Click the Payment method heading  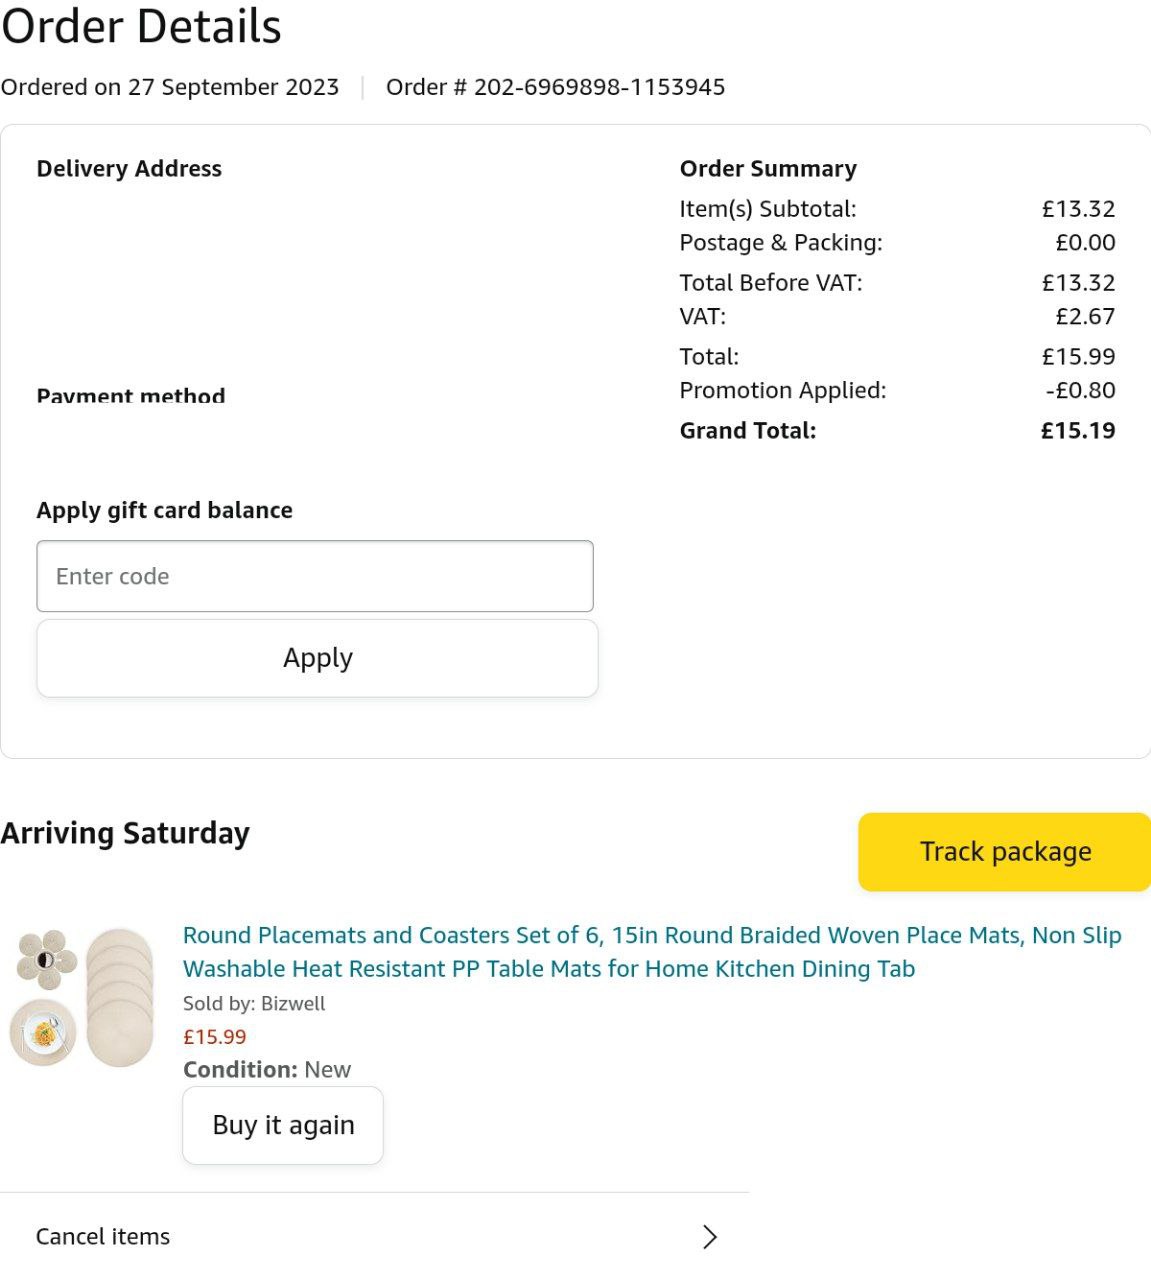[x=131, y=396]
